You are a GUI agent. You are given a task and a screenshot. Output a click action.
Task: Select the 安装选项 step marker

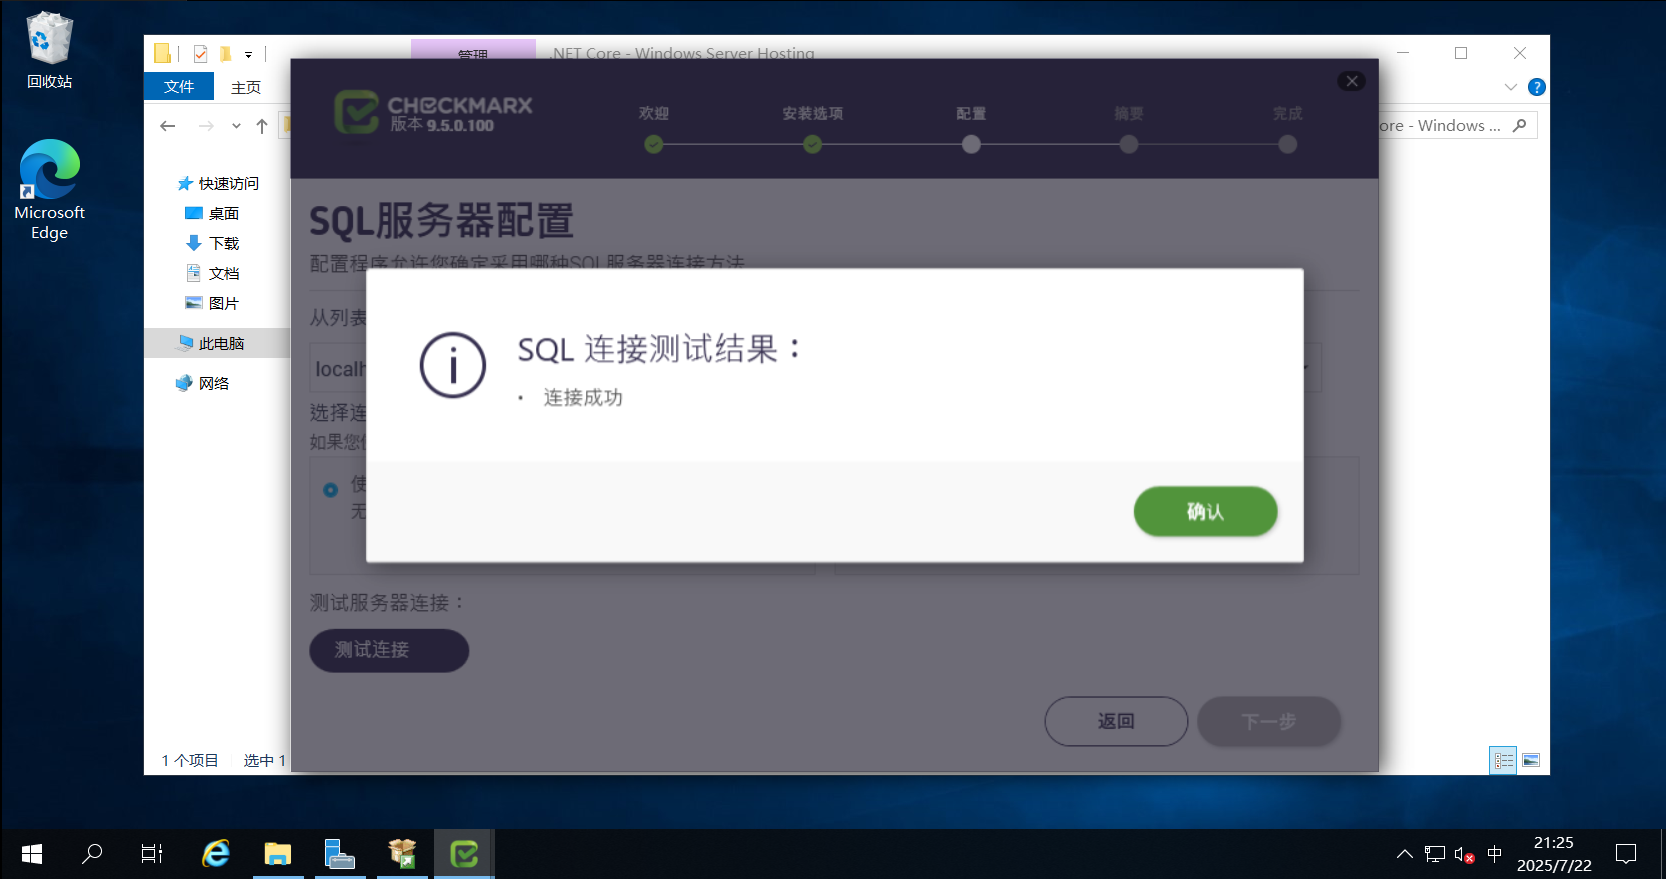tap(812, 145)
